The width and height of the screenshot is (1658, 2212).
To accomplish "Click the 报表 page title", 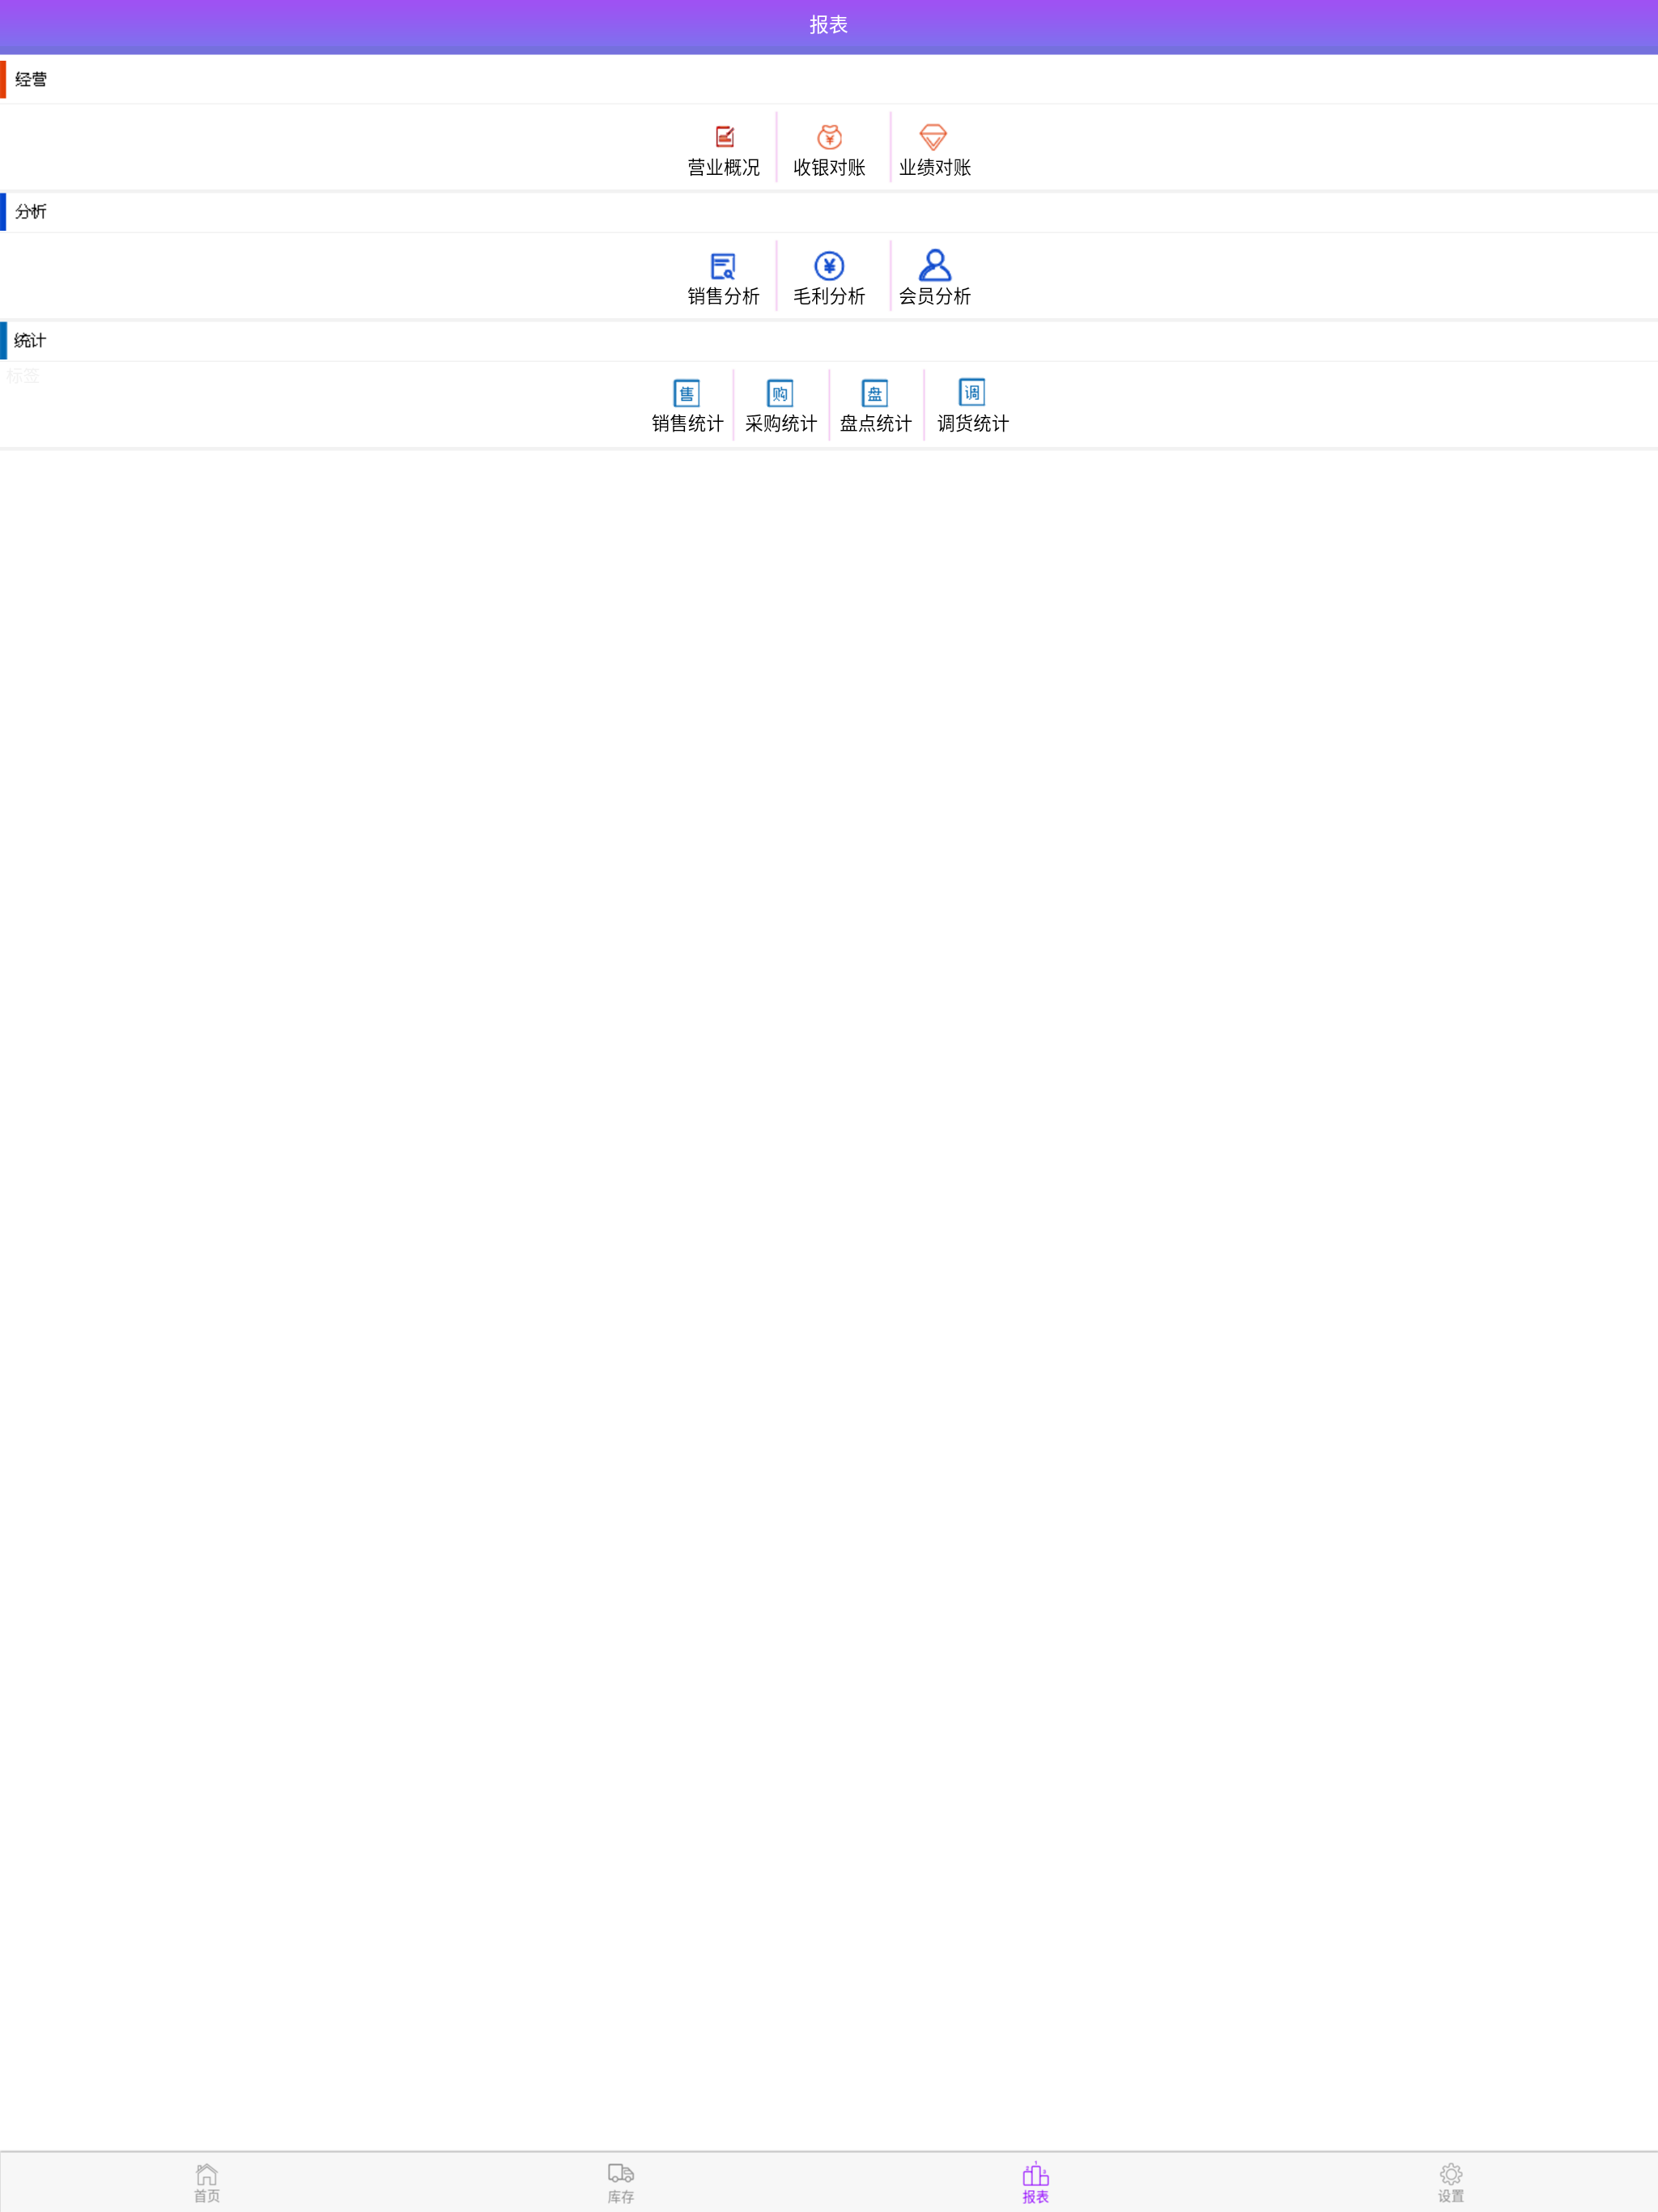I will click(x=829, y=25).
